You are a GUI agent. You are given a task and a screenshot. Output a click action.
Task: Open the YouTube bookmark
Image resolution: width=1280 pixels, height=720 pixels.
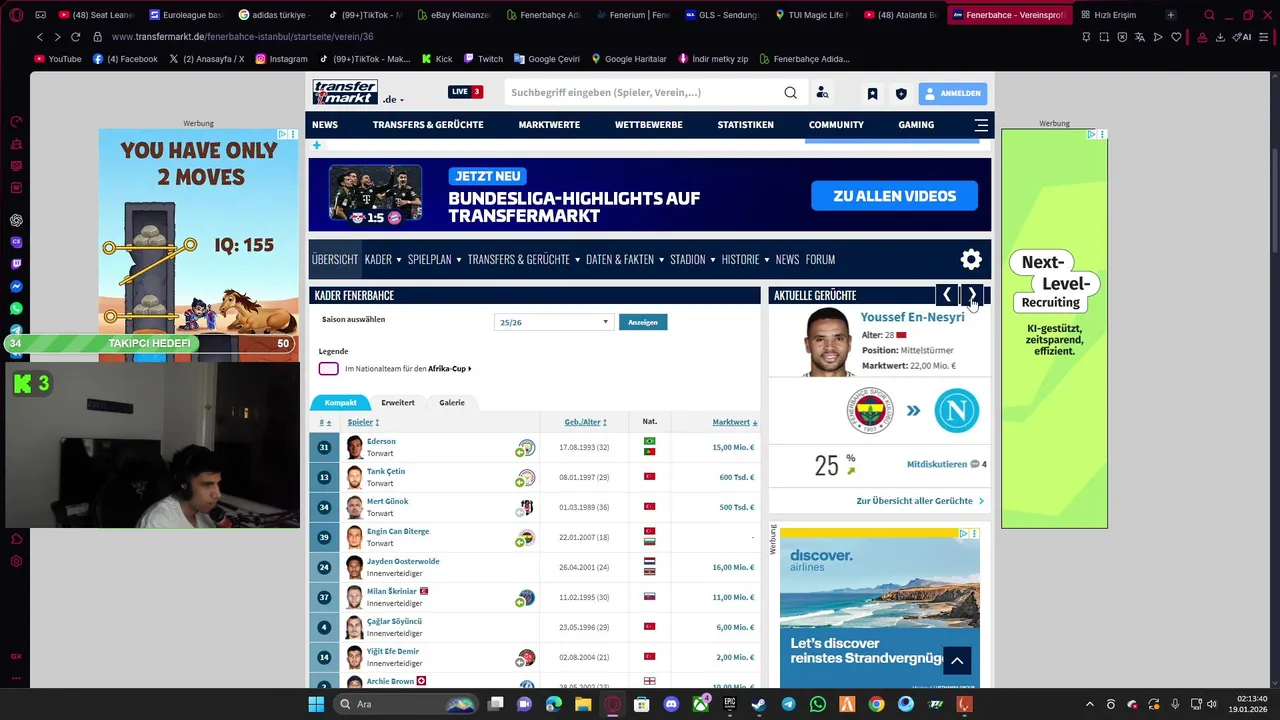coord(57,59)
